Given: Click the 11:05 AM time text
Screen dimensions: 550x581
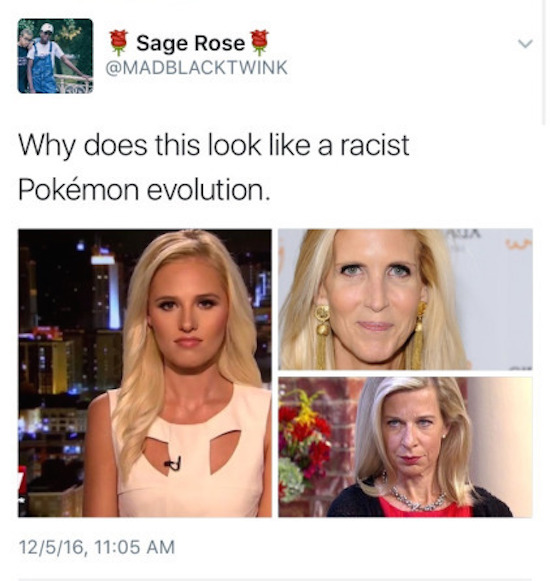Looking at the screenshot, I should [x=135, y=547].
